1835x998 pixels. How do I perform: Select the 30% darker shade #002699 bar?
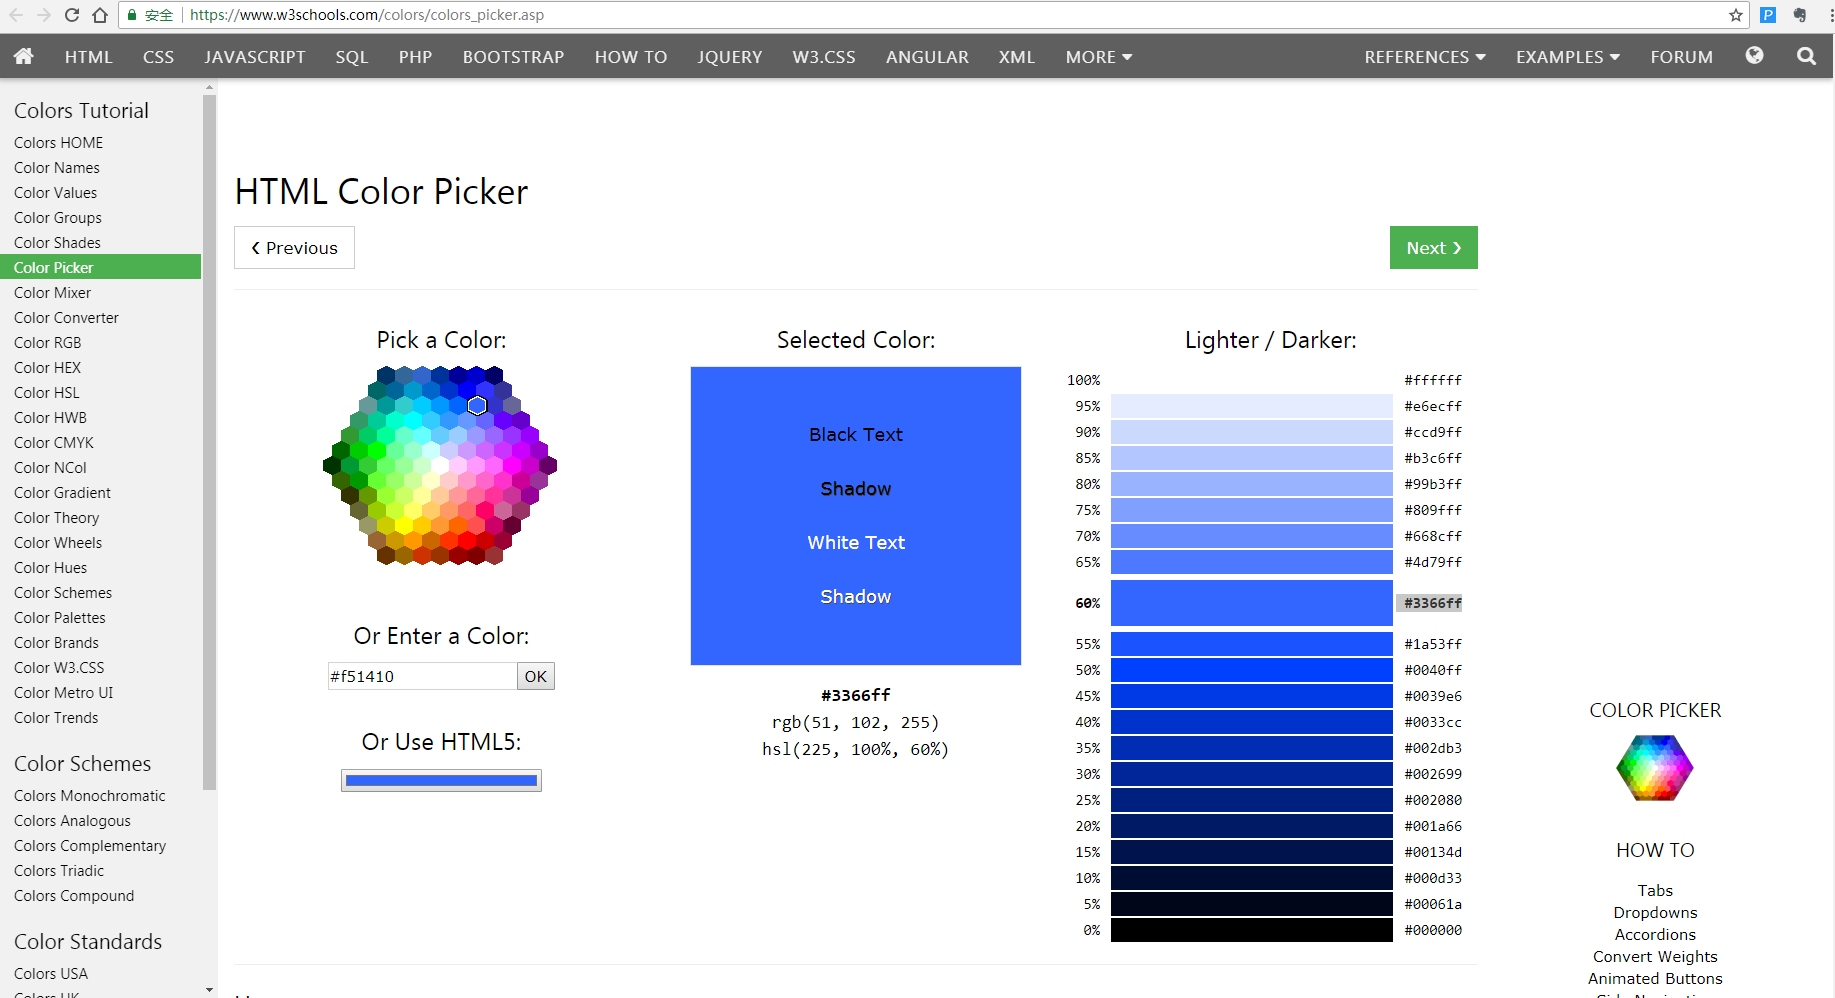click(x=1251, y=774)
